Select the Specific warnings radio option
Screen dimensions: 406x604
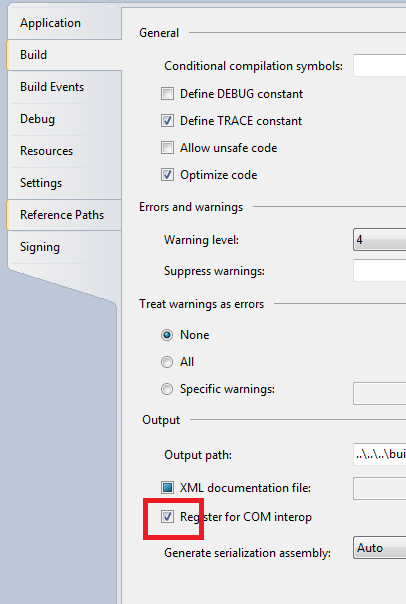click(167, 389)
